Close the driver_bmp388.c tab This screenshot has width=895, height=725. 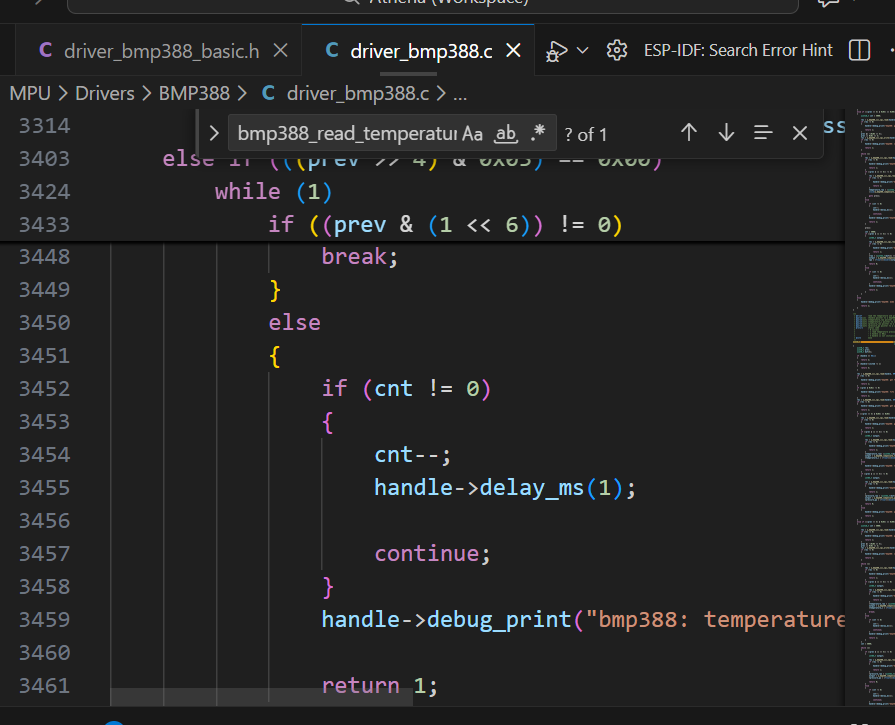[x=514, y=51]
